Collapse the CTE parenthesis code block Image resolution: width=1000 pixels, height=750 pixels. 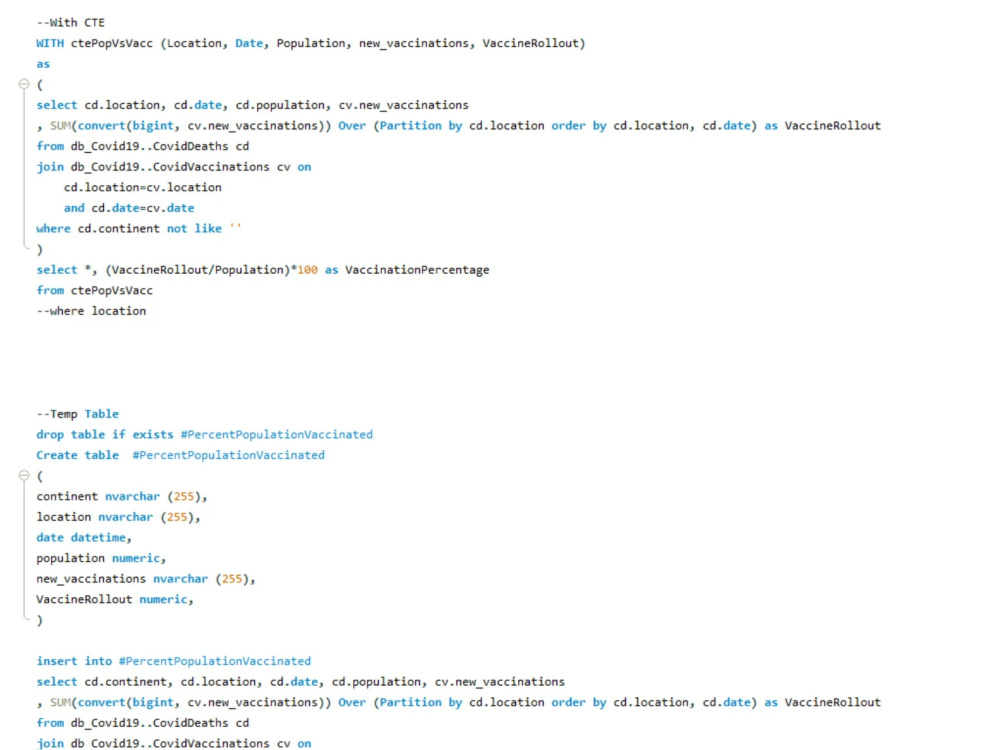point(24,84)
